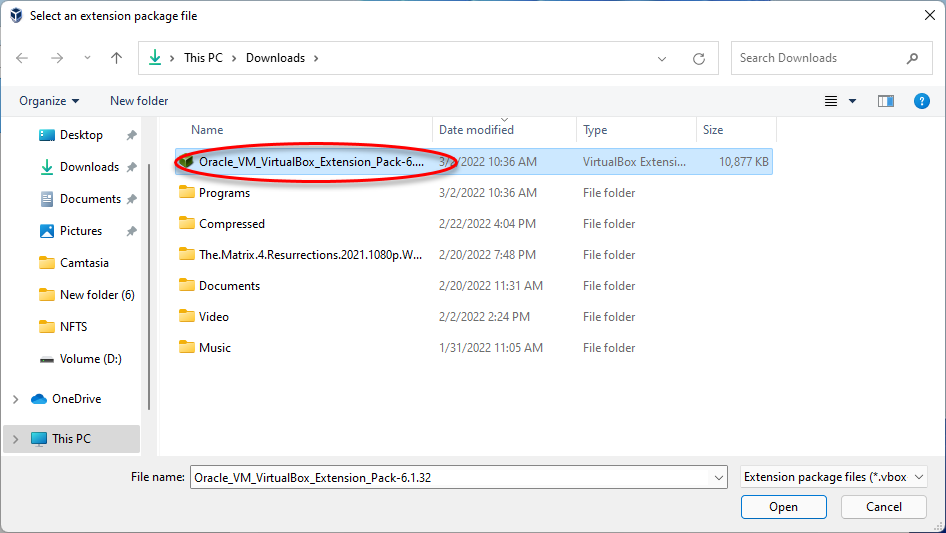Open the Extension package files type dropdown
946x533 pixels.
834,477
